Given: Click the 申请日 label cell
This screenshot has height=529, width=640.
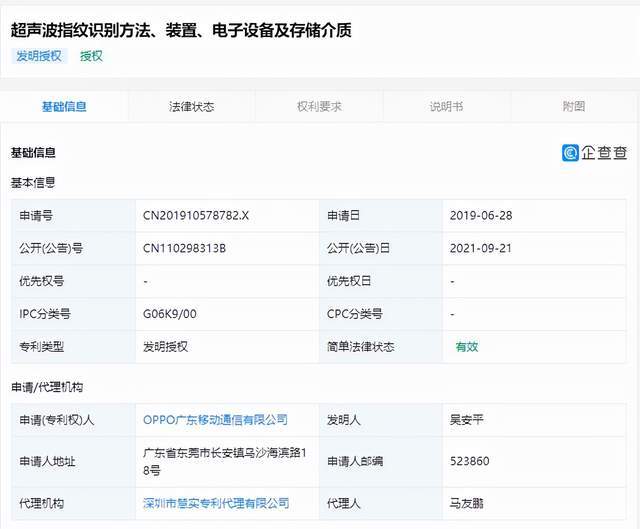Looking at the screenshot, I should [x=381, y=216].
